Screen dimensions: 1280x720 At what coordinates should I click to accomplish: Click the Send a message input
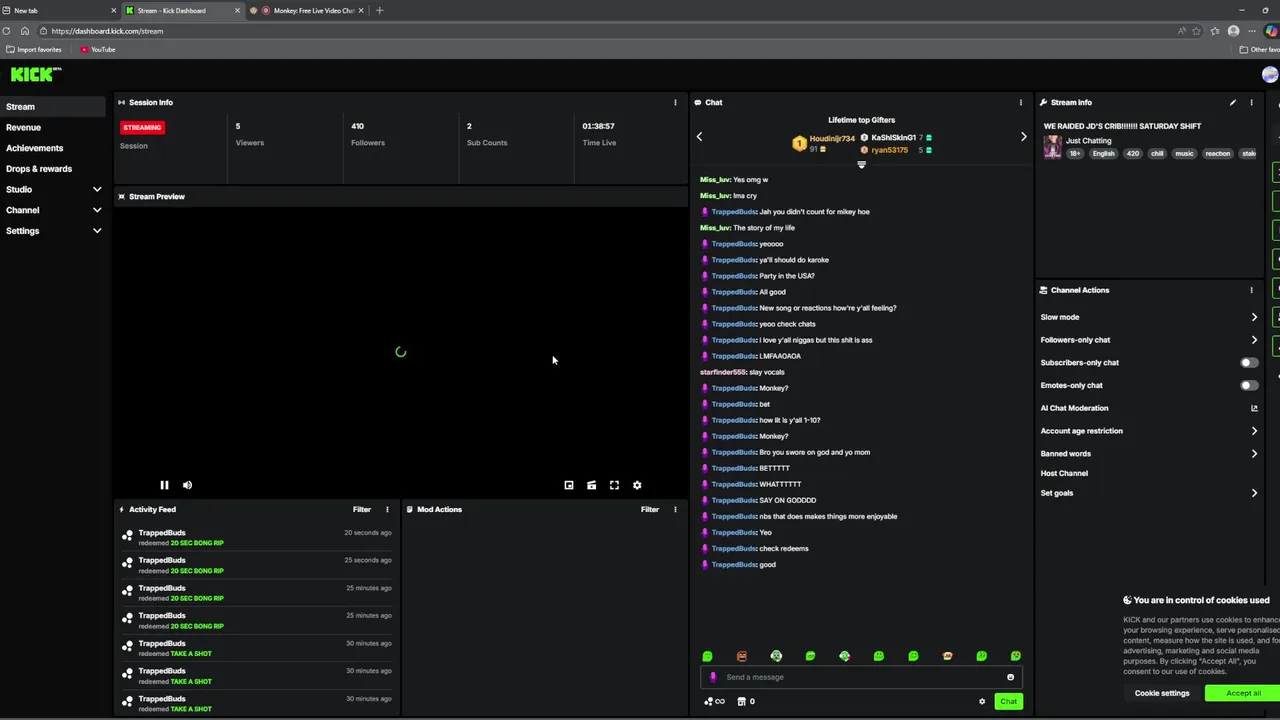(x=859, y=677)
